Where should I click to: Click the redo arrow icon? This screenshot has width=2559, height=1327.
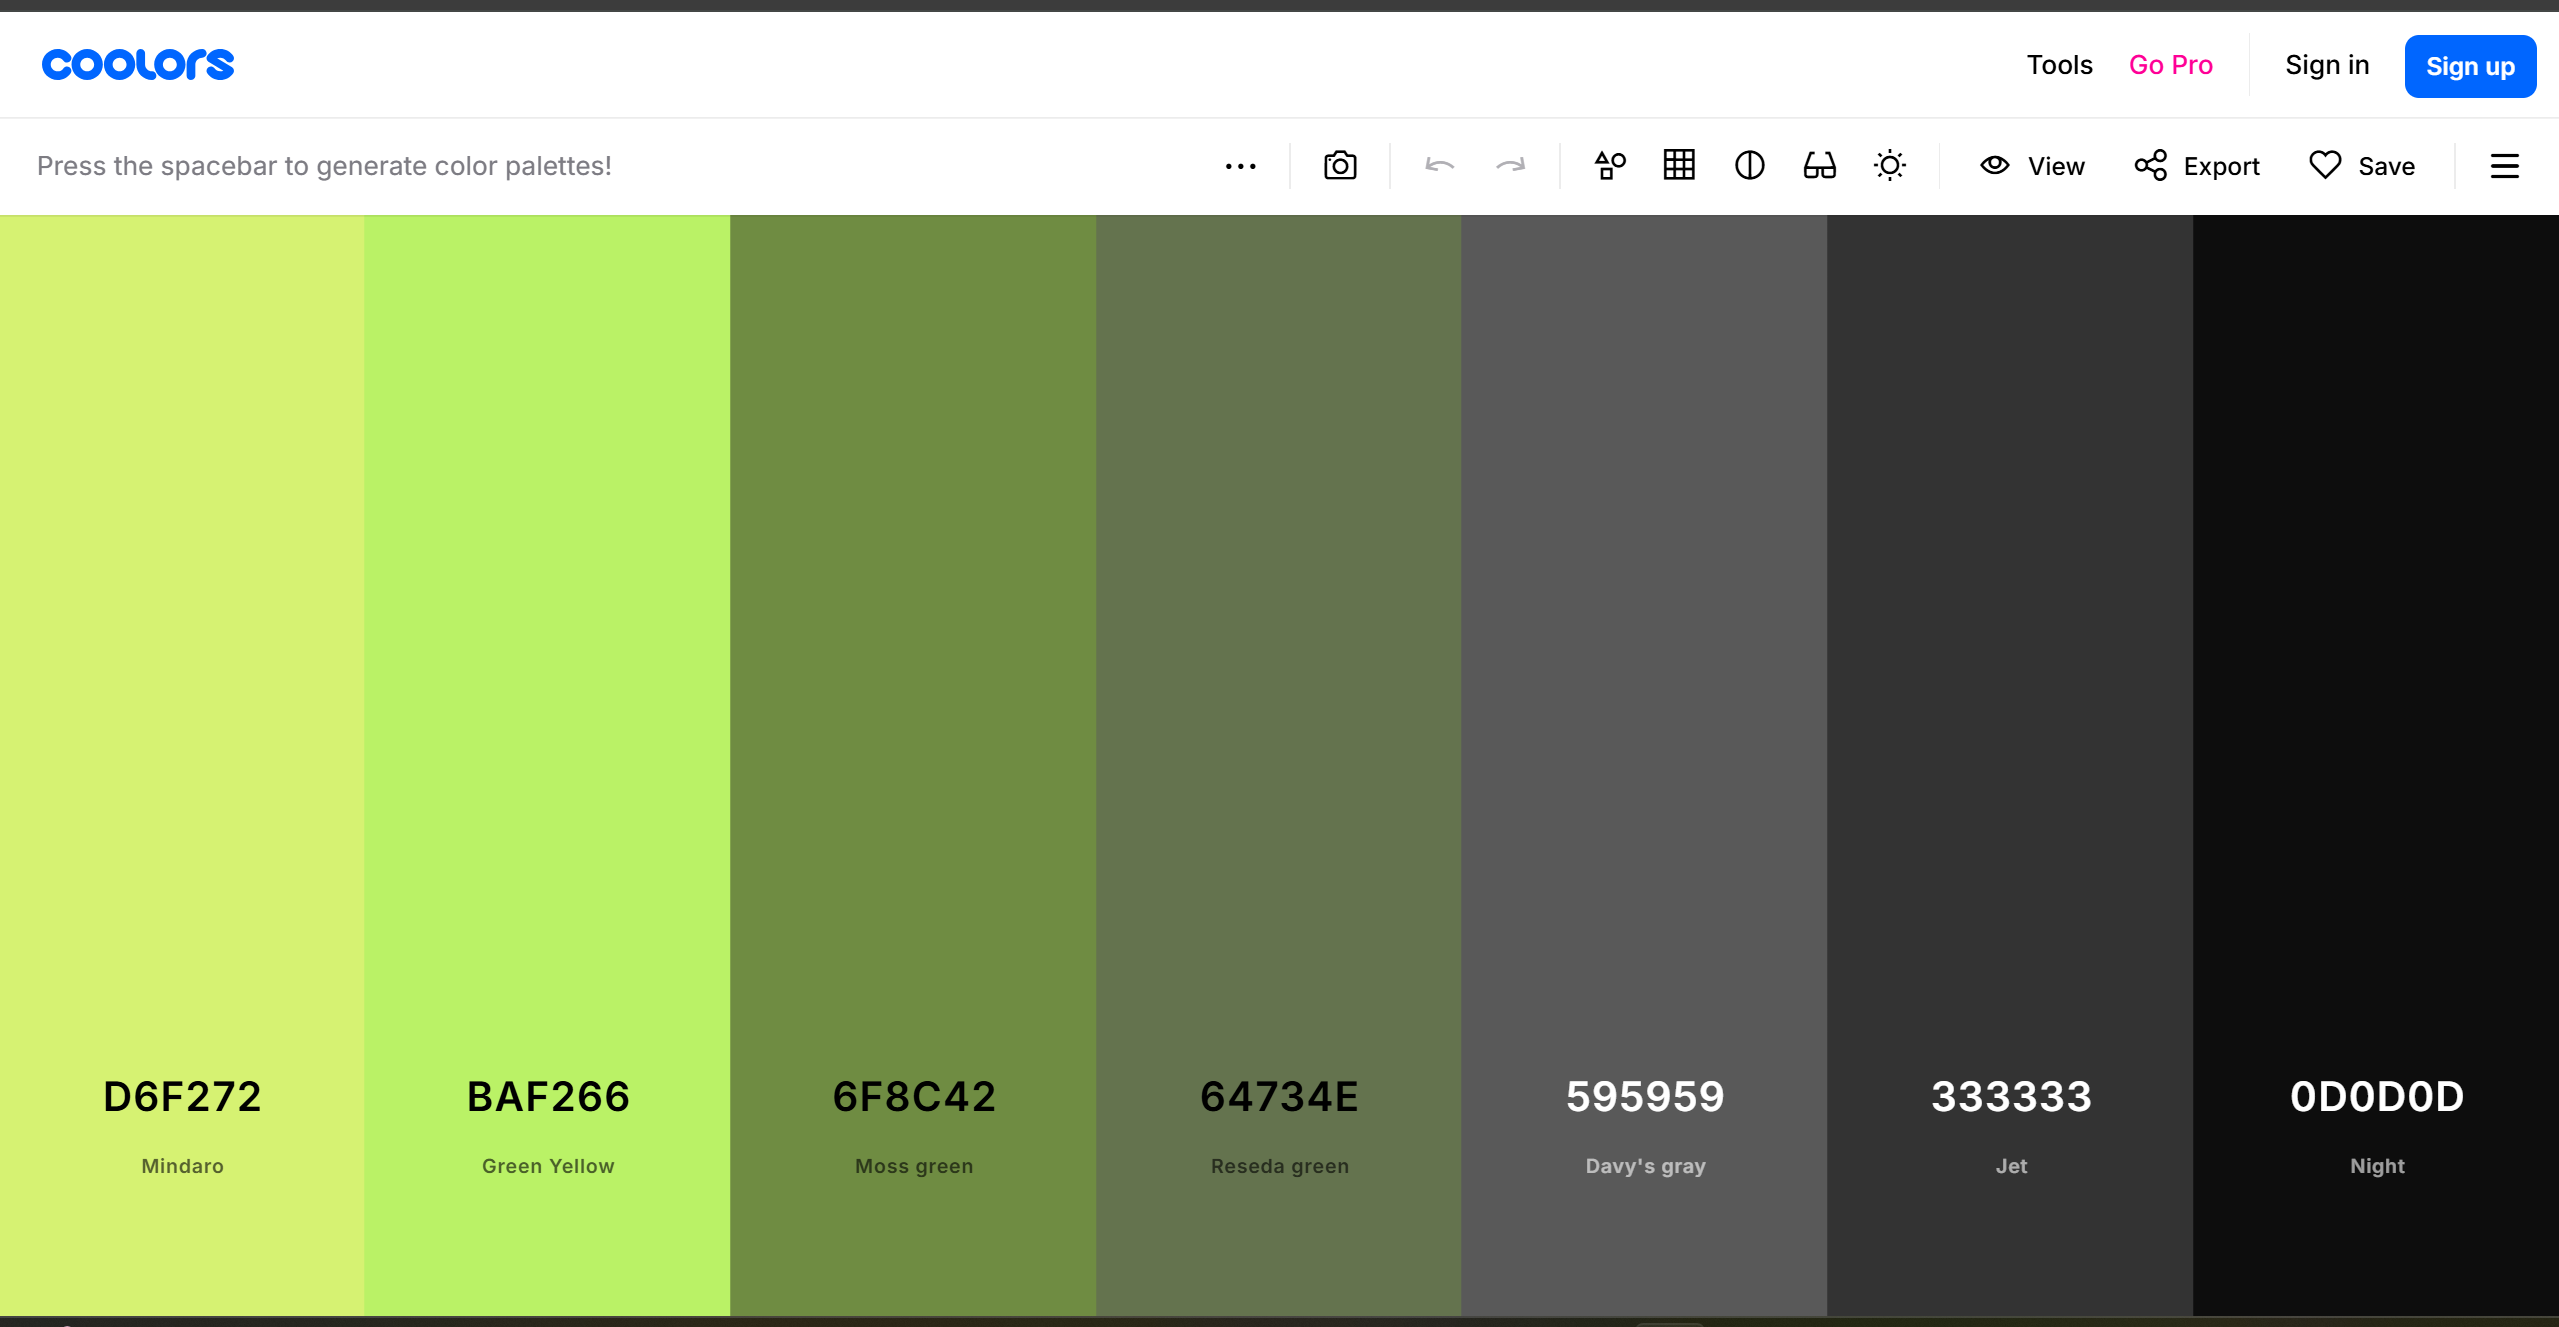(1510, 165)
